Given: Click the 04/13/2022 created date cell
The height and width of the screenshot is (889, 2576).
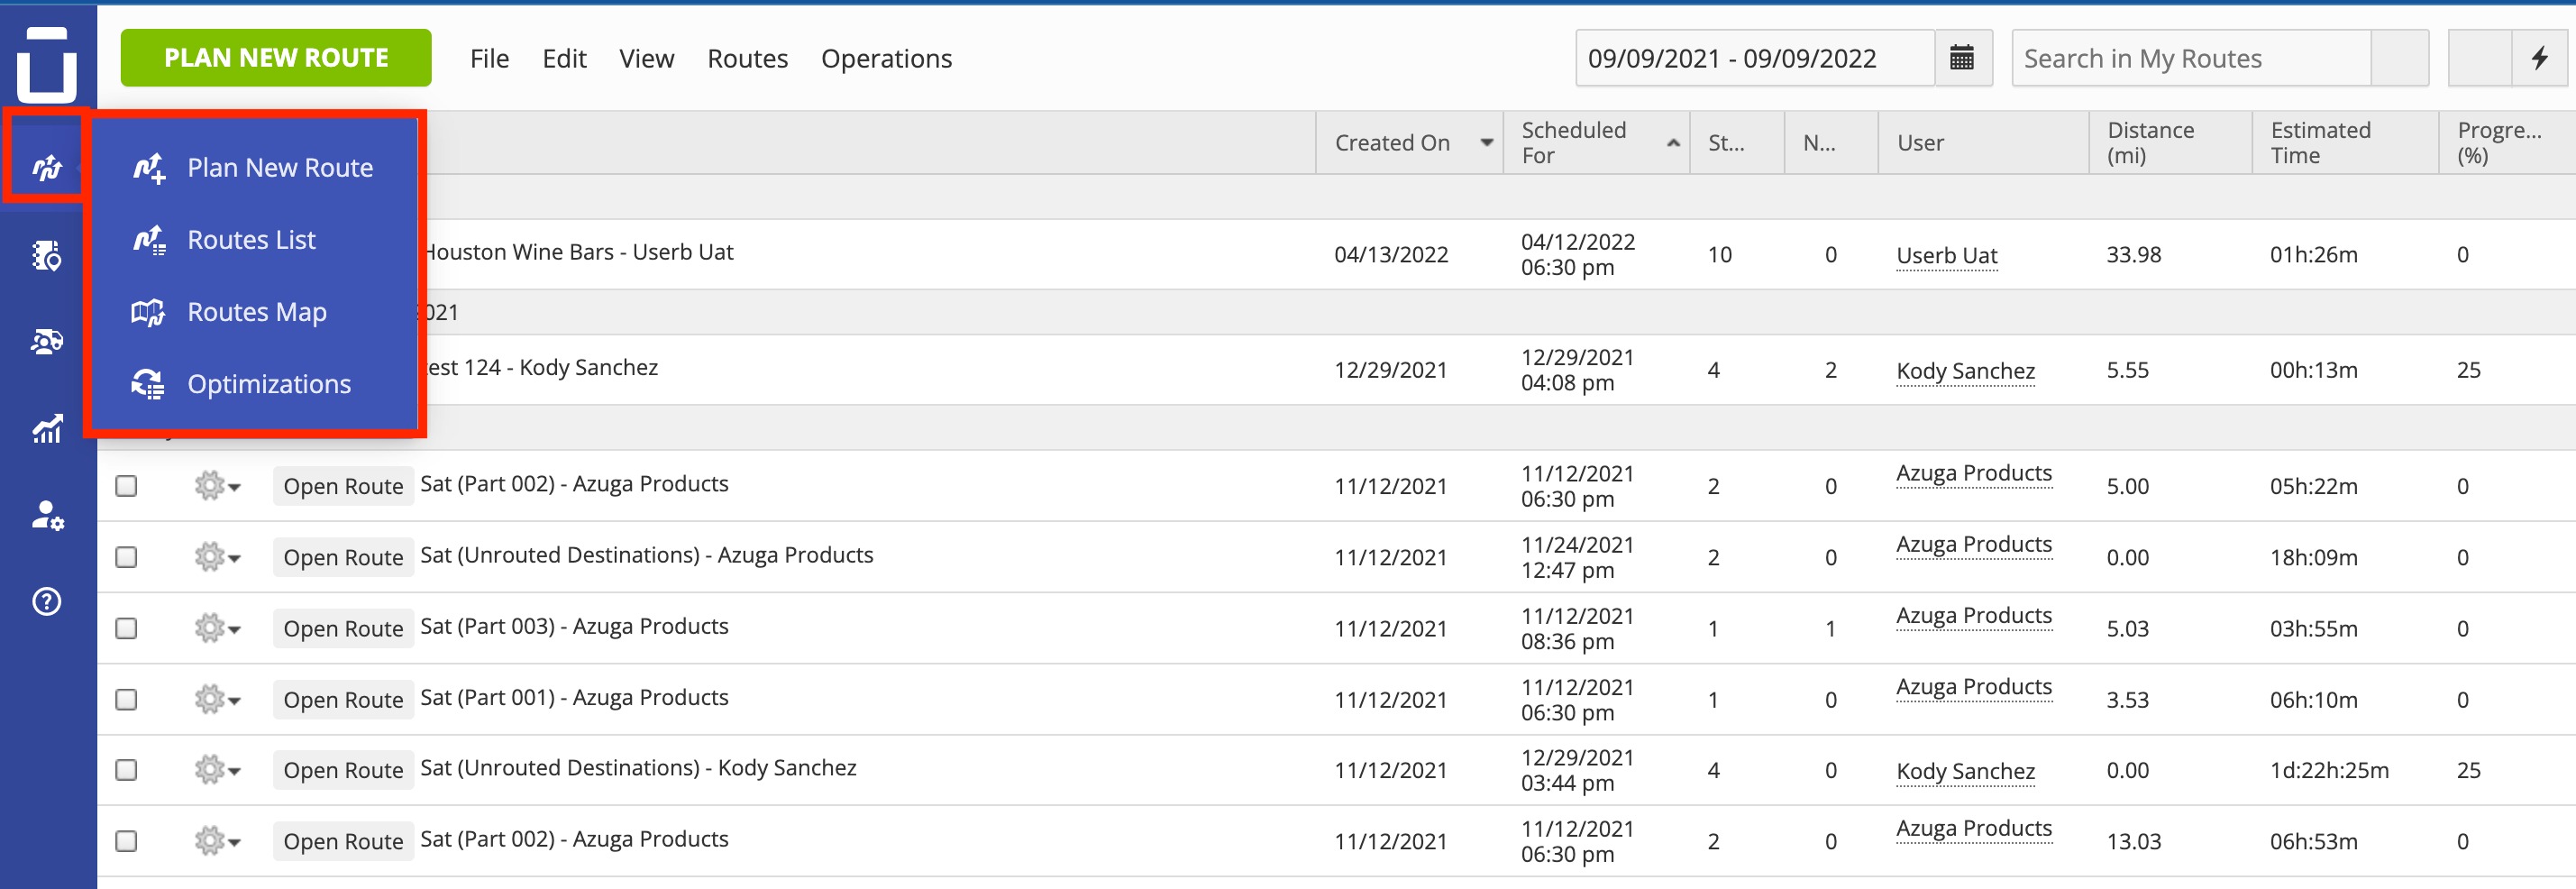Looking at the screenshot, I should (x=1391, y=255).
